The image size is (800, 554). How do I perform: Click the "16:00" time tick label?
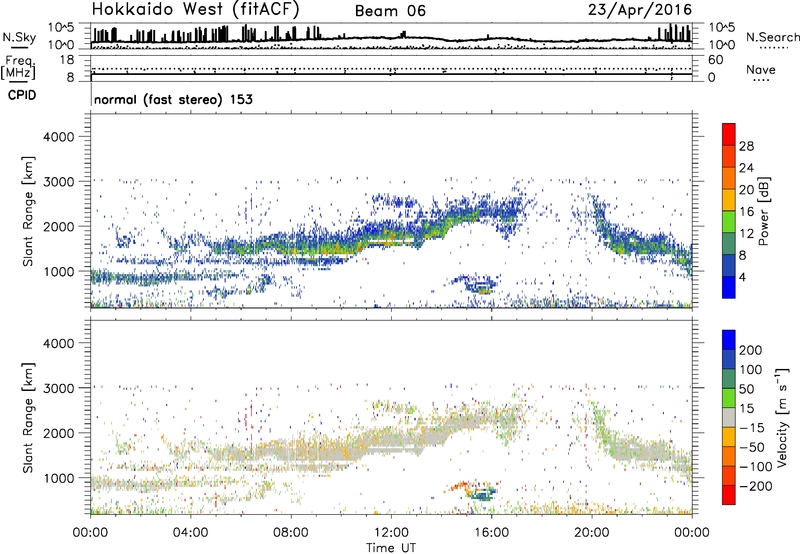[491, 533]
